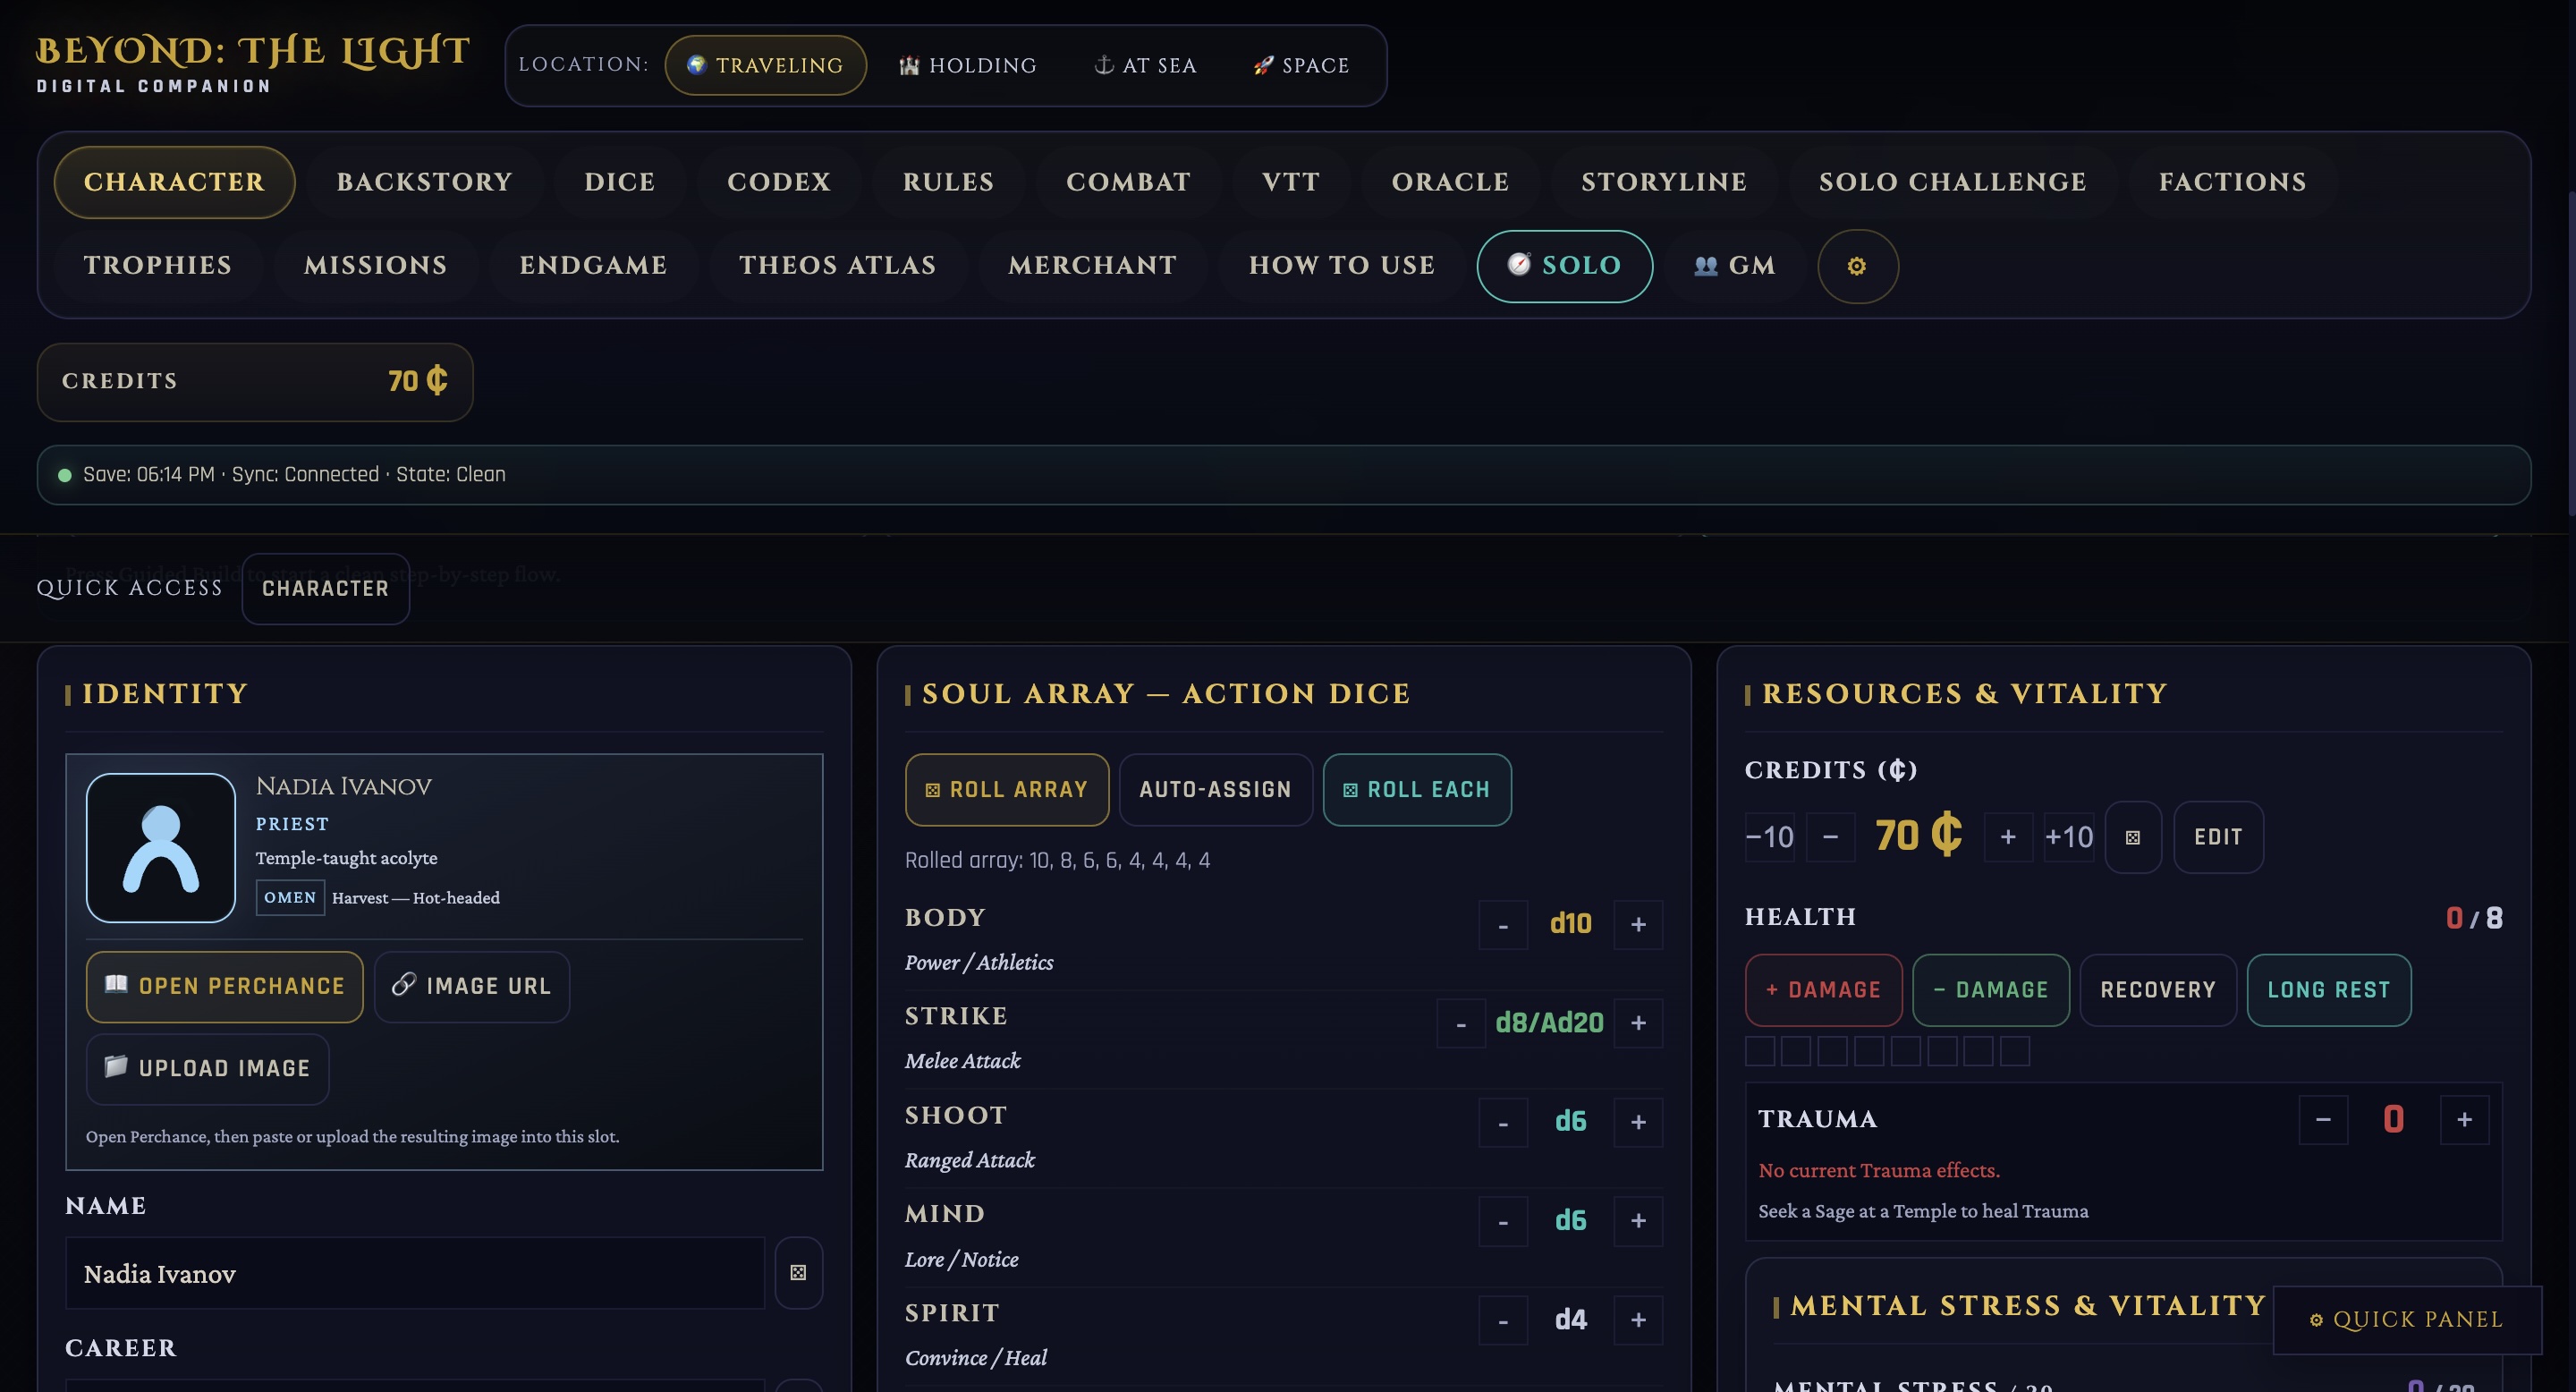Viewport: 2576px width, 1392px height.
Task: Click the Image URL button
Action: pyautogui.click(x=472, y=987)
